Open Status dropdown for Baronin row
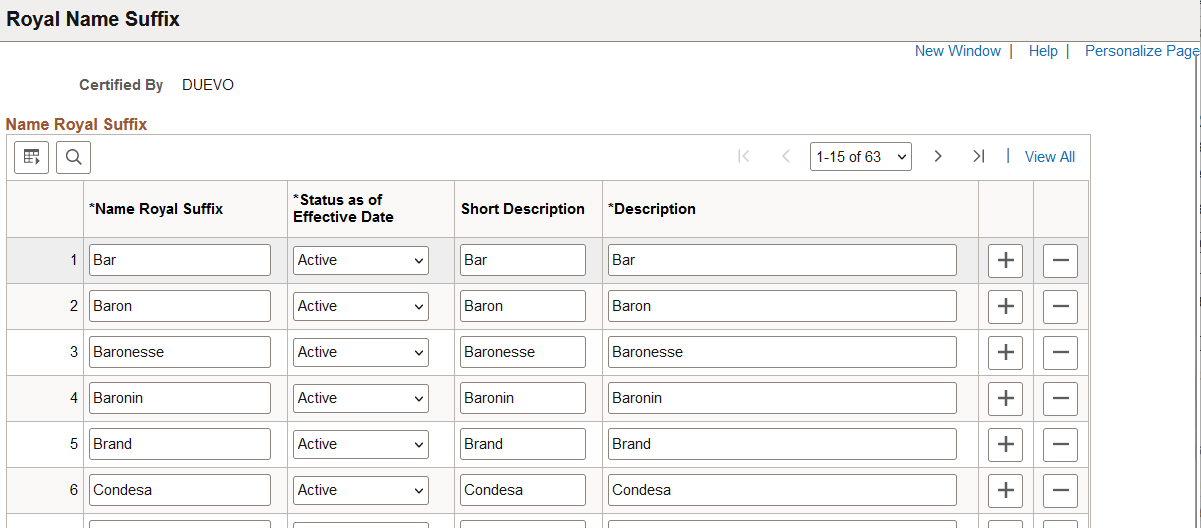 tap(361, 398)
